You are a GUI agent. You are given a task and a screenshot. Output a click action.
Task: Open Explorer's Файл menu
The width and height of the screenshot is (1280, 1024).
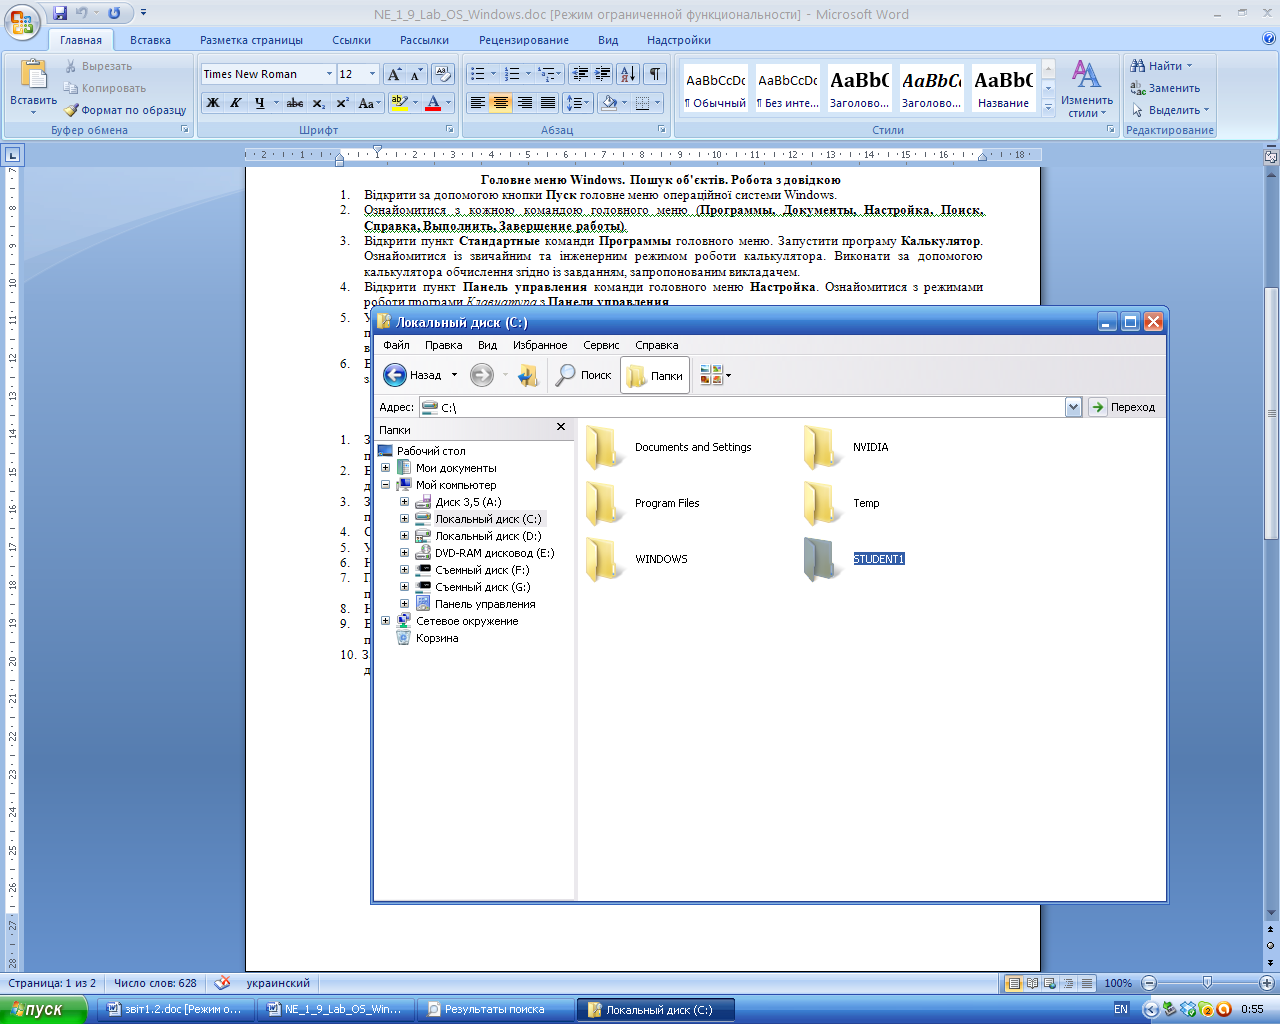click(396, 345)
